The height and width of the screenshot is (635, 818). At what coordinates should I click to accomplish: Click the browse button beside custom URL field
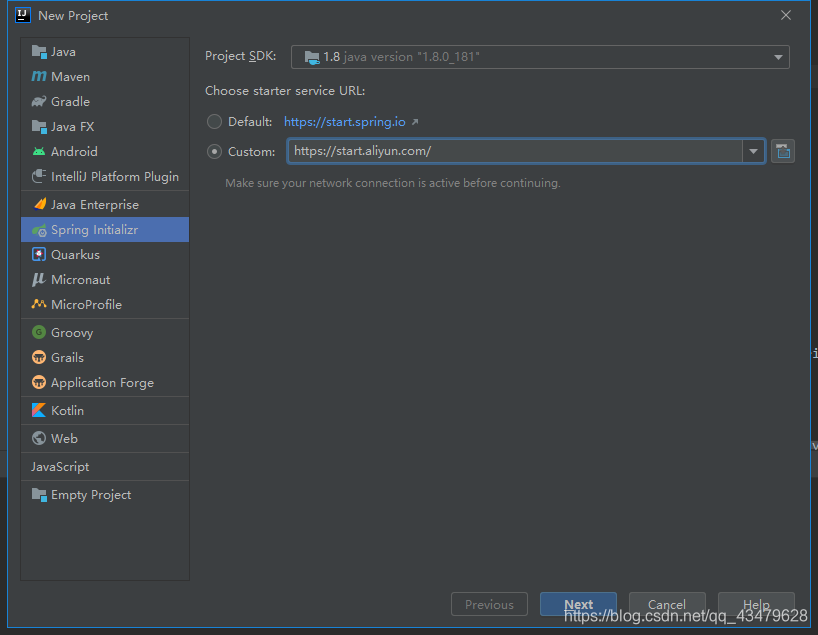(x=783, y=151)
